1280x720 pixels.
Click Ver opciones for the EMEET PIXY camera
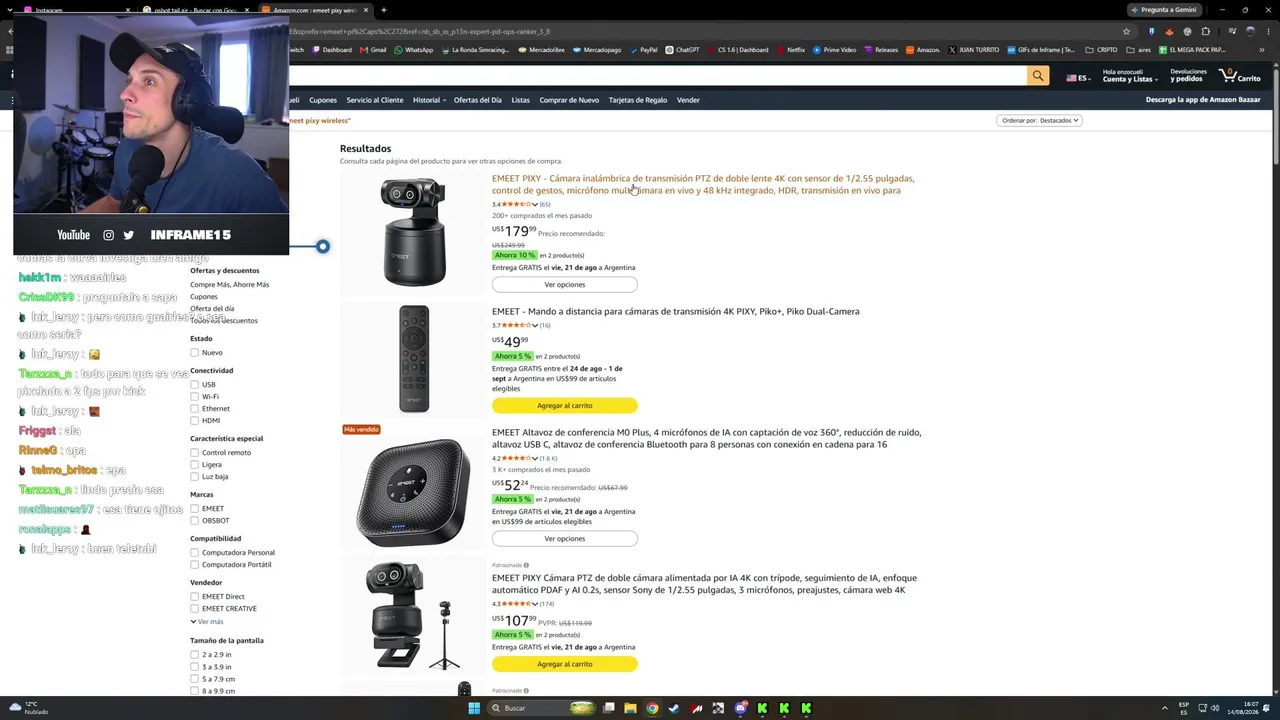(x=565, y=285)
